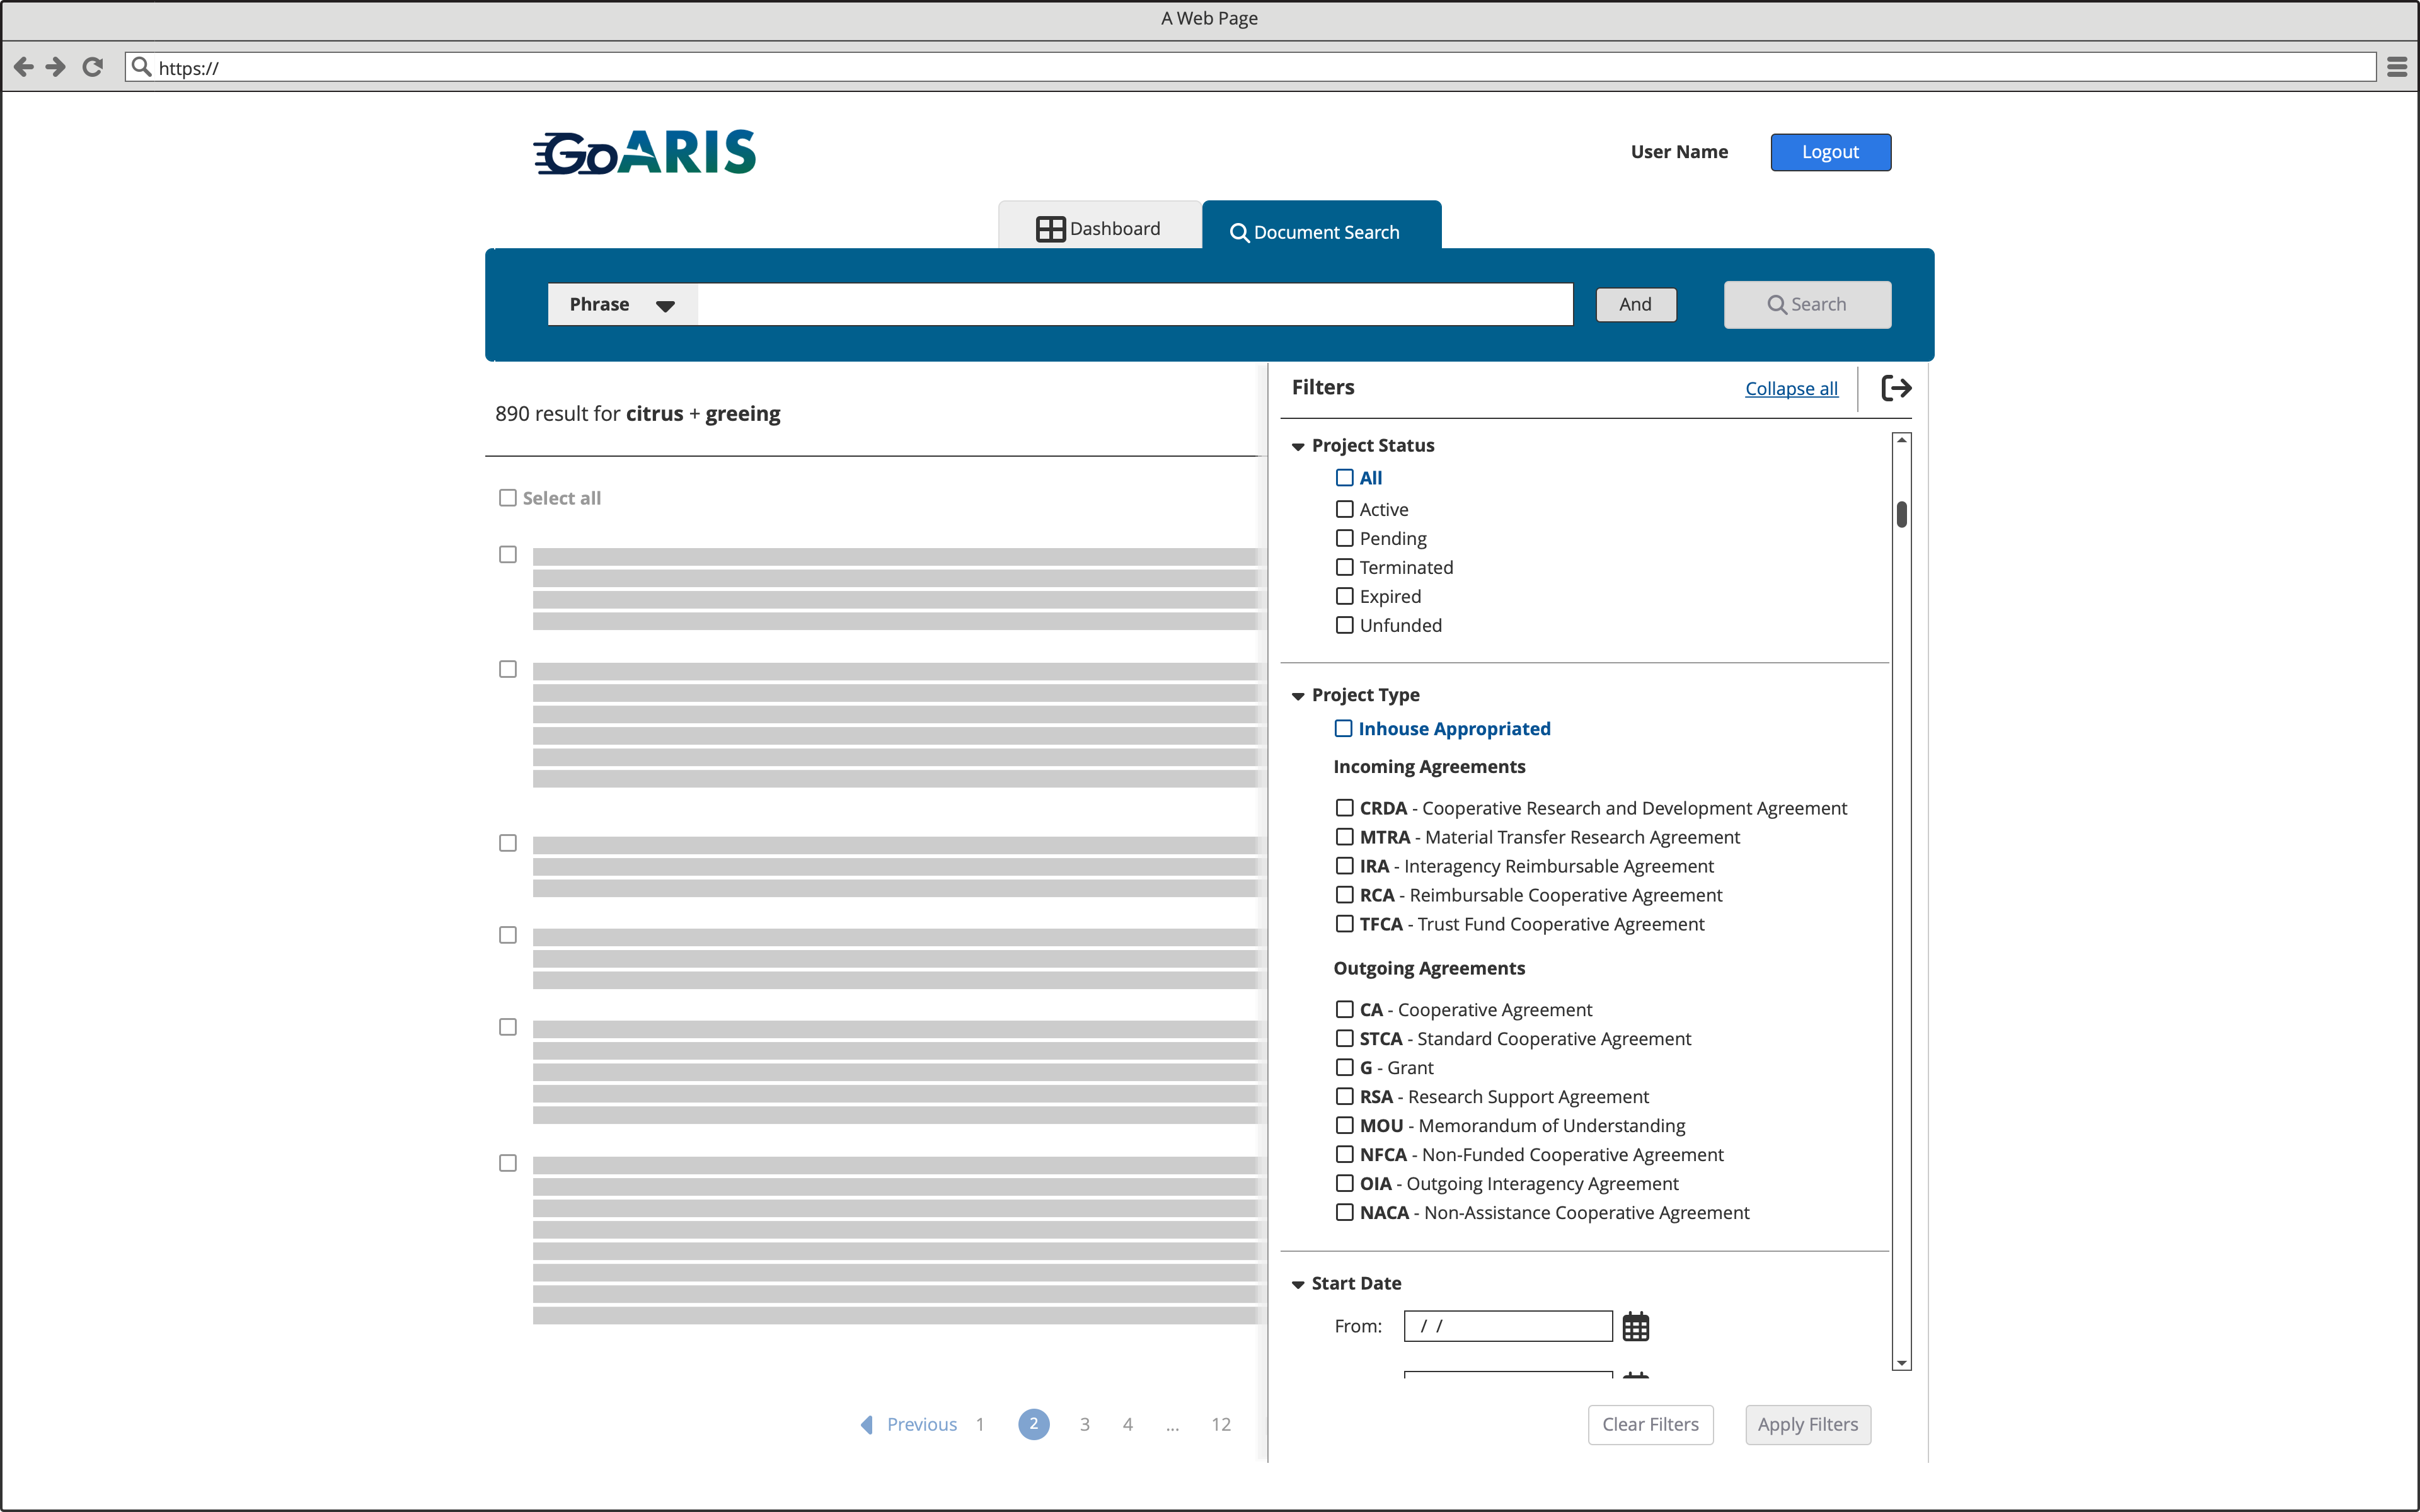Click the search icon inside the address bar

click(142, 67)
